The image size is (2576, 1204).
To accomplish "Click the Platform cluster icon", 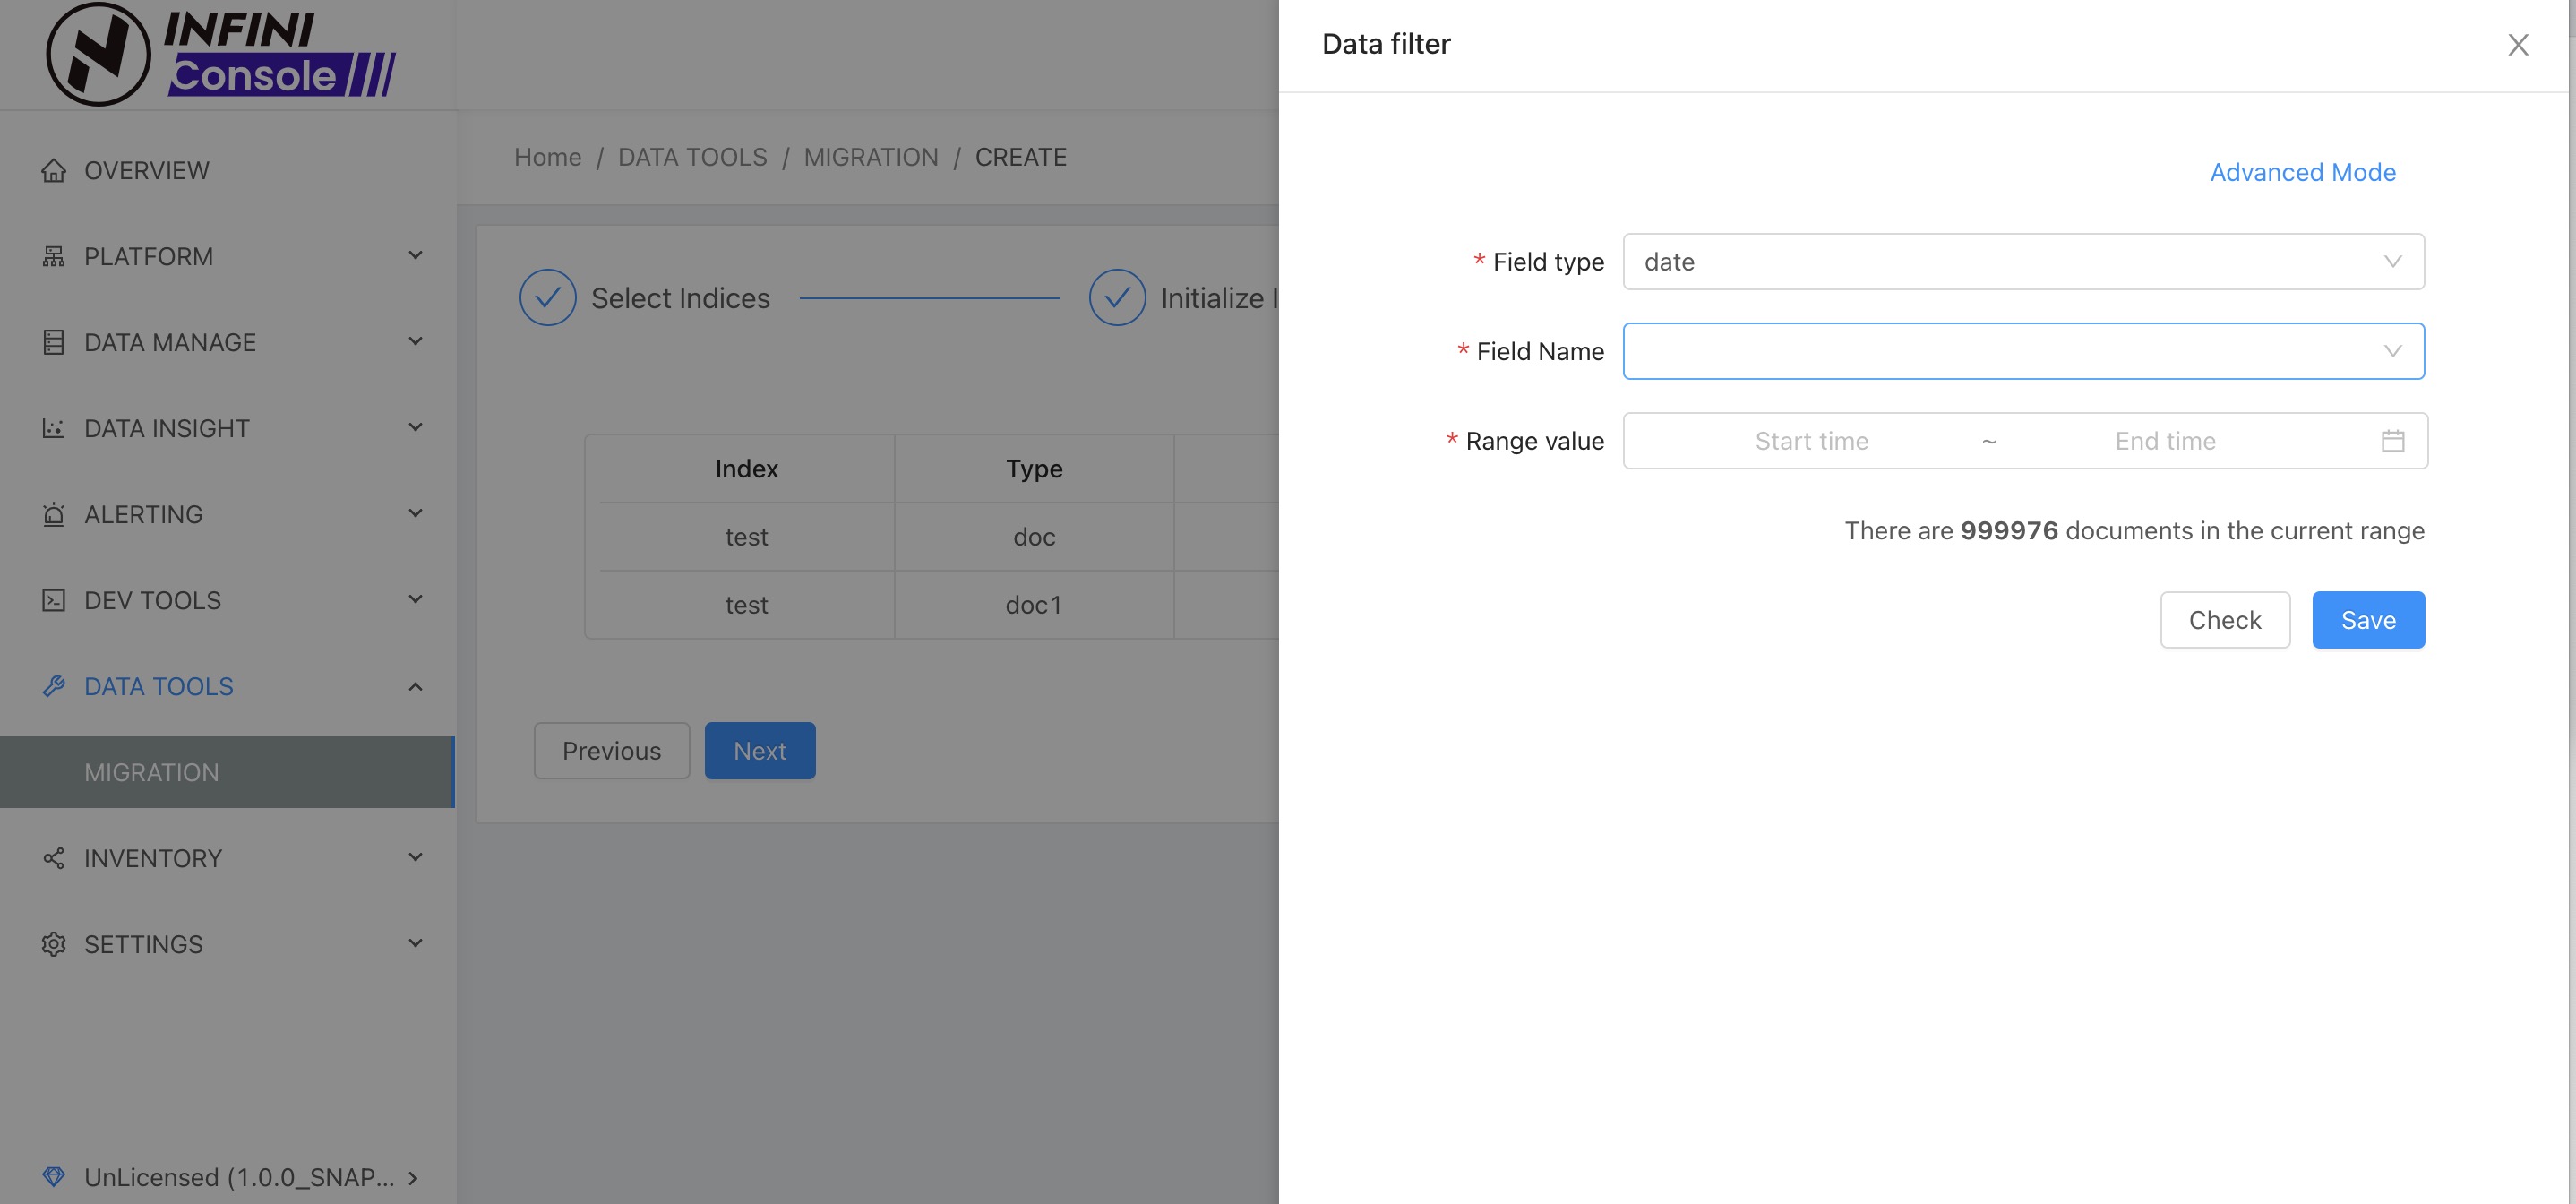I will 53,257.
